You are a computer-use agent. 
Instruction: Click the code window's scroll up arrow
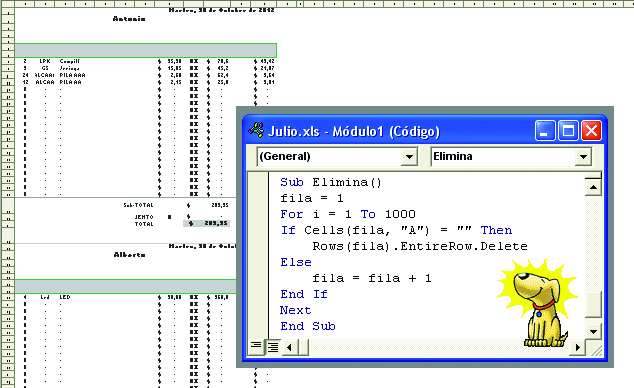pos(593,187)
